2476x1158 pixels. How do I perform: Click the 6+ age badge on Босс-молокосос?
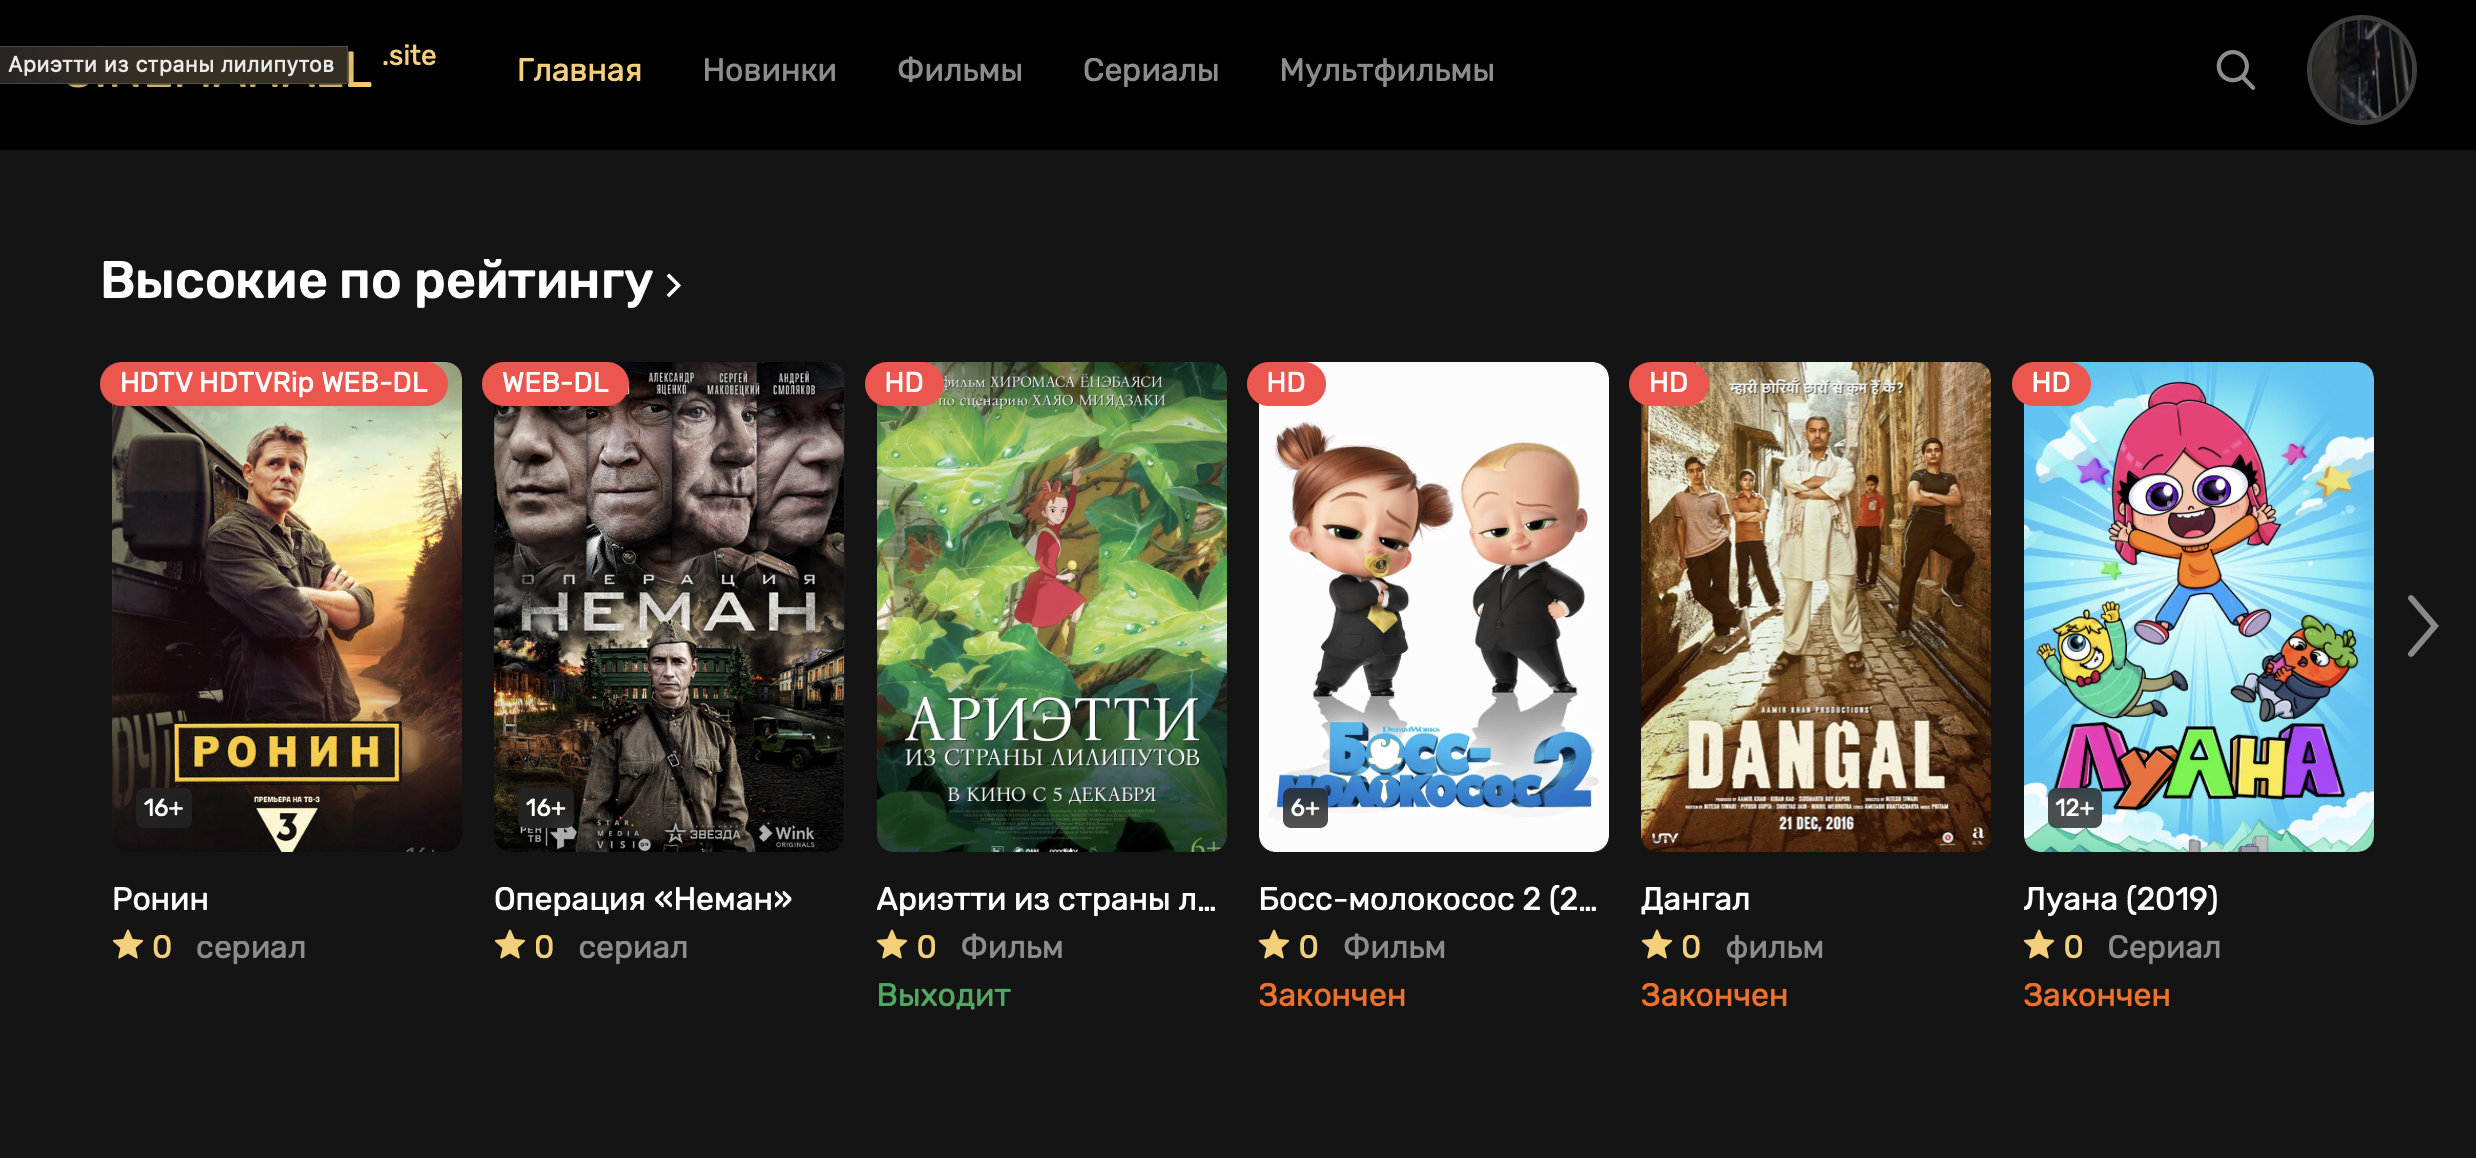1305,808
